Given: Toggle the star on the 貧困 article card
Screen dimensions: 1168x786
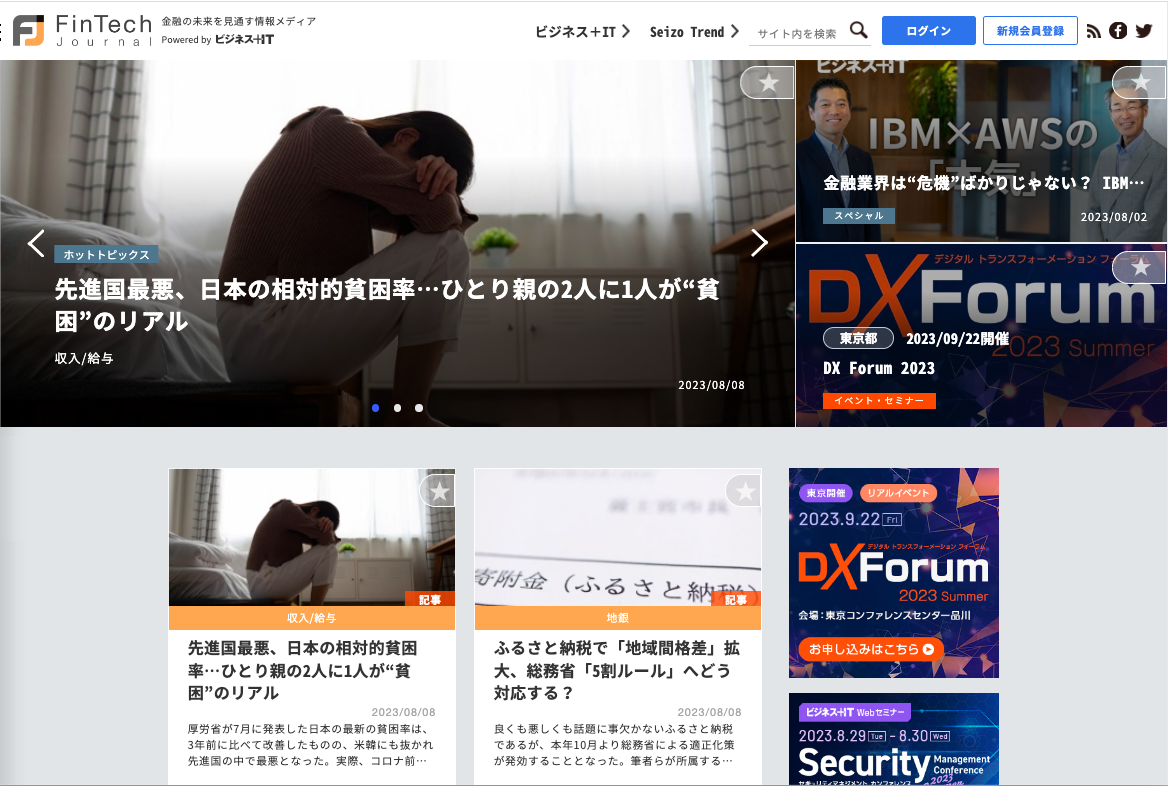Looking at the screenshot, I should pyautogui.click(x=438, y=491).
